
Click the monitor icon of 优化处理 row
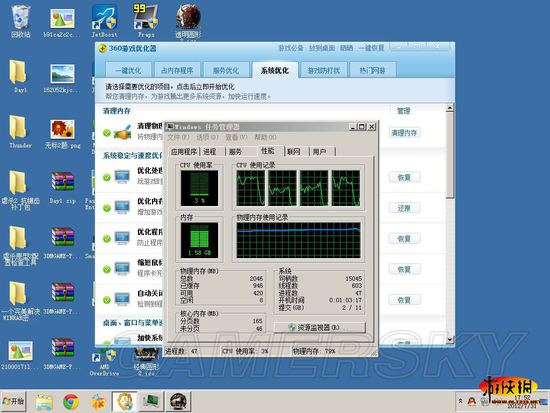pos(122,177)
